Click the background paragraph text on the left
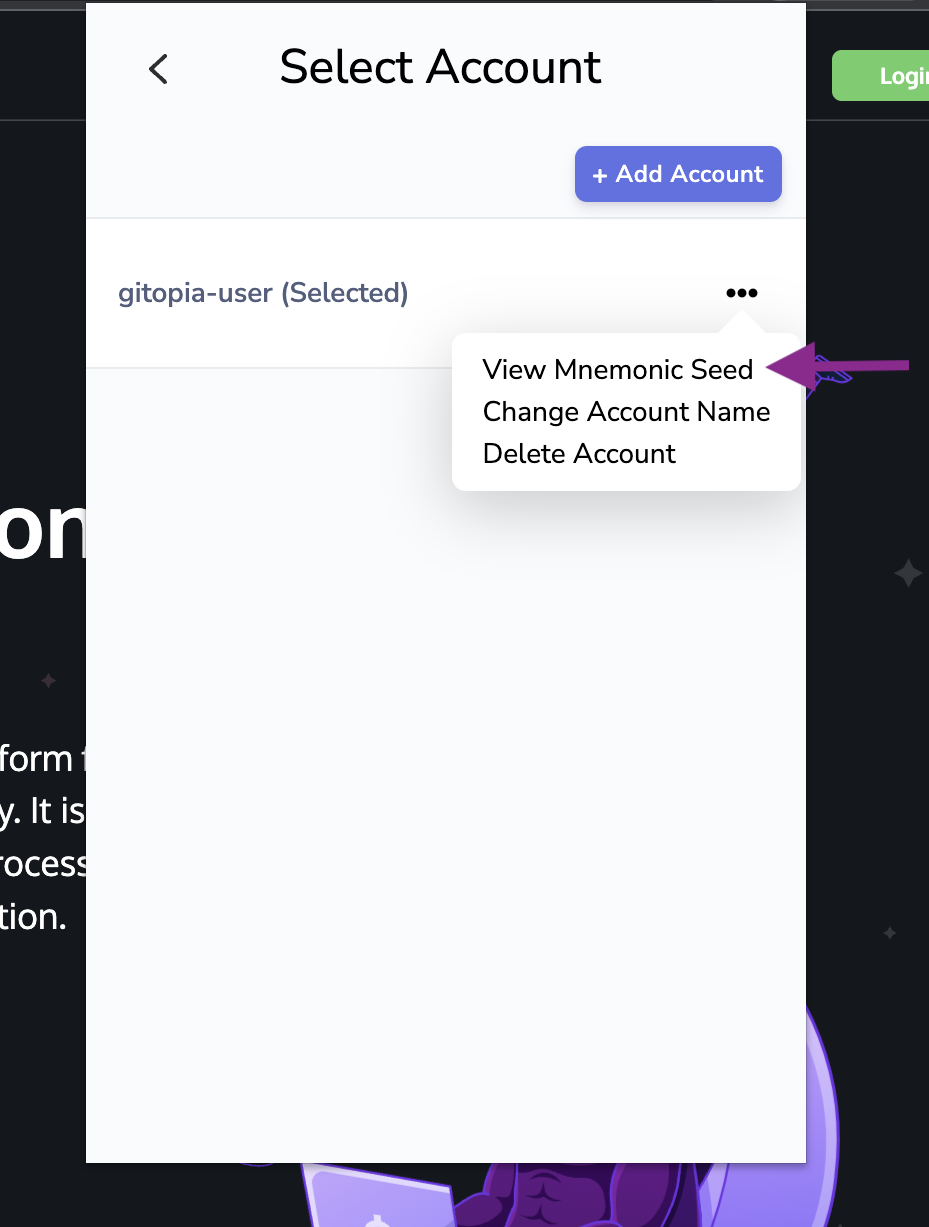Viewport: 929px width, 1227px height. pyautogui.click(x=43, y=838)
